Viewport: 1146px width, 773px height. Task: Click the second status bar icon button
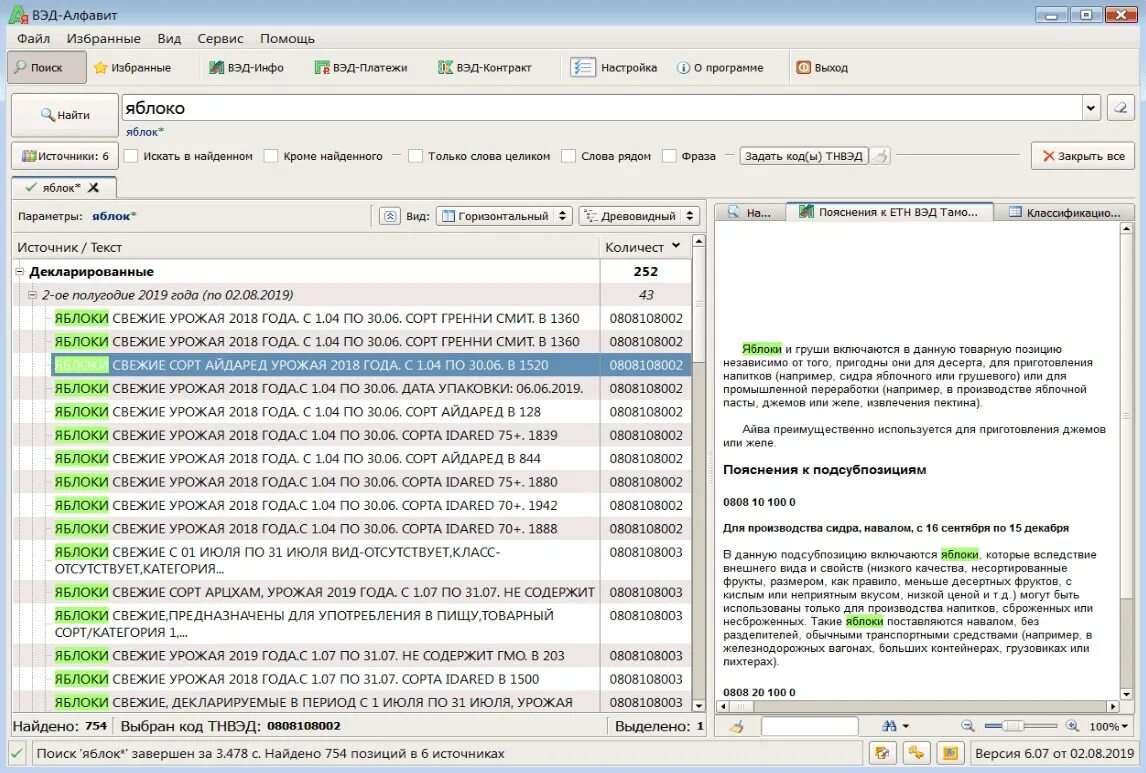(916, 753)
